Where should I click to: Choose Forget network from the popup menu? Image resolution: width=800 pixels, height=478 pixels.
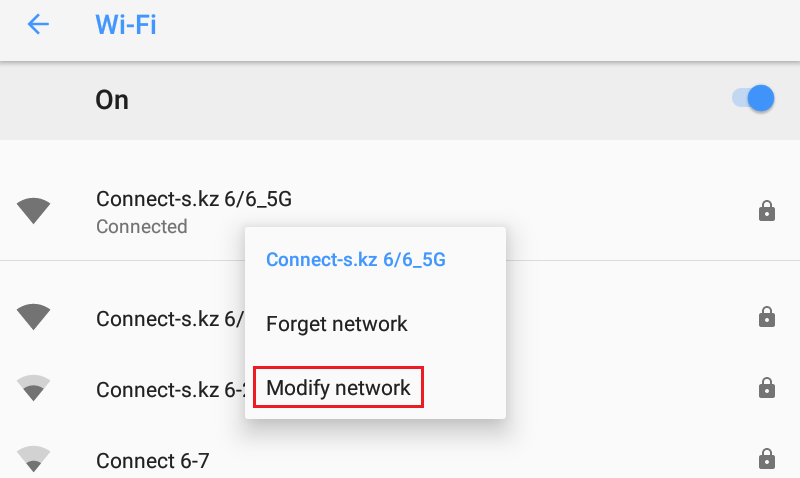pyautogui.click(x=337, y=324)
